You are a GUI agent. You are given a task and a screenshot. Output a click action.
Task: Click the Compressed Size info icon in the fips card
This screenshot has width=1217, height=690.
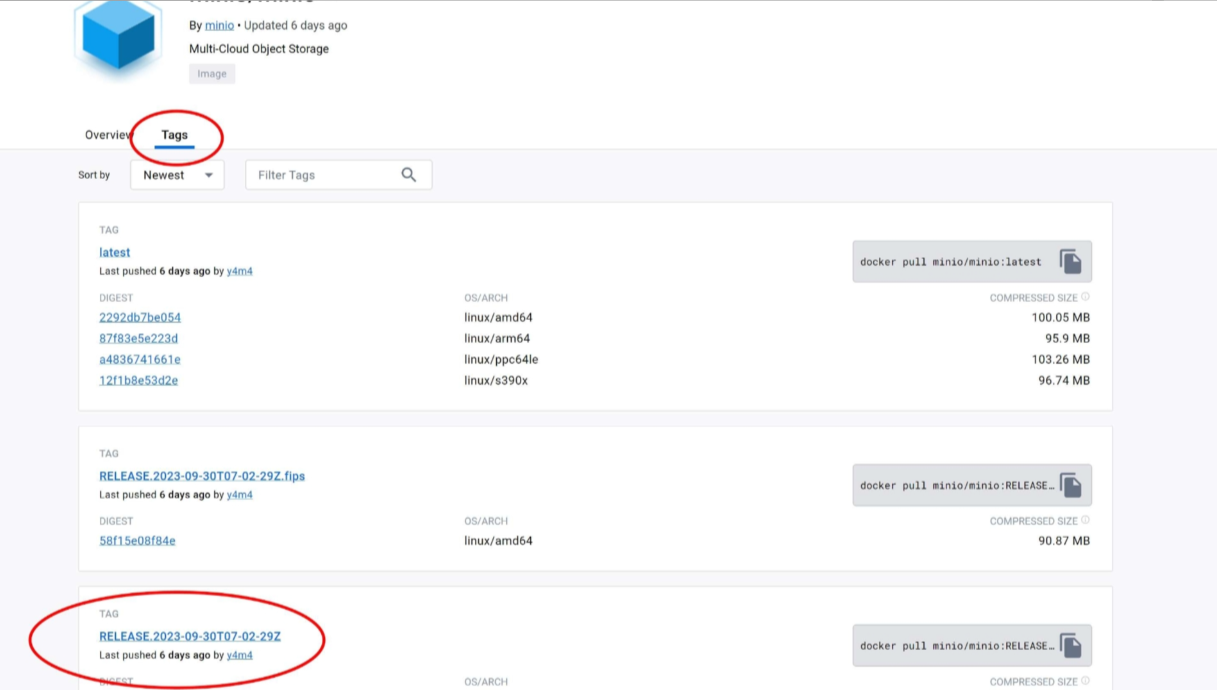1085,520
